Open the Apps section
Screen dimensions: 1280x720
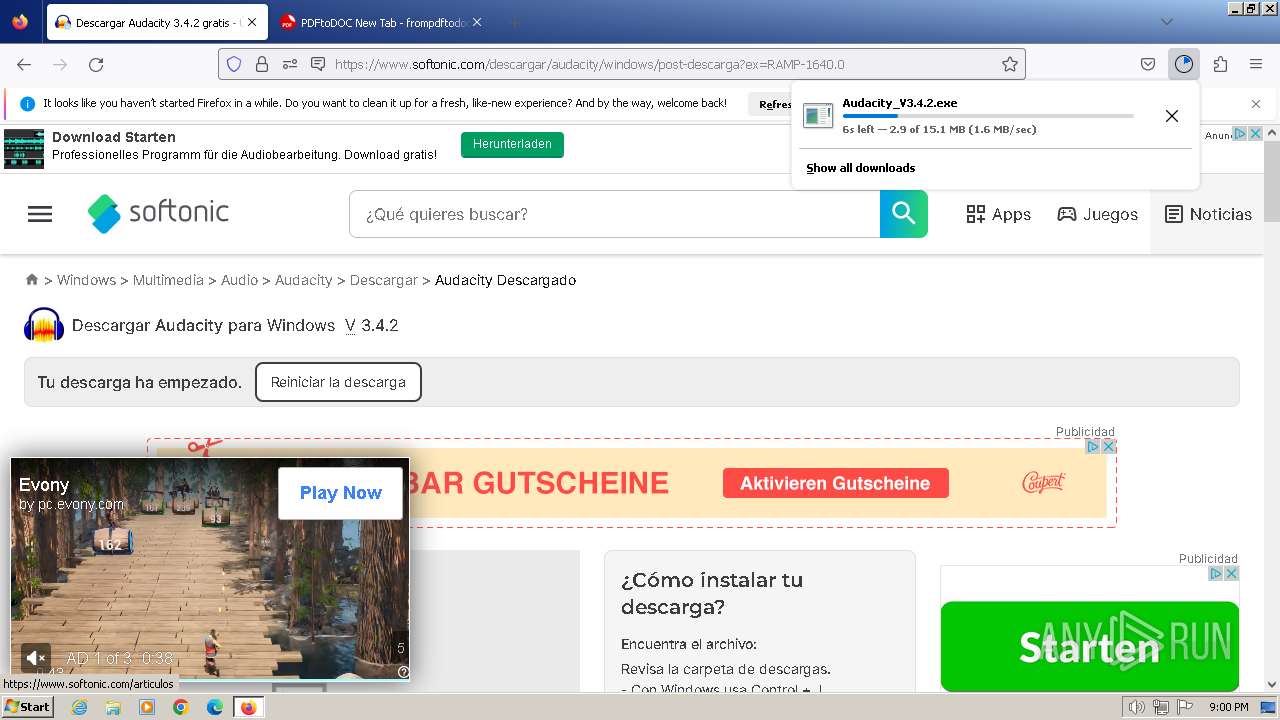point(998,214)
